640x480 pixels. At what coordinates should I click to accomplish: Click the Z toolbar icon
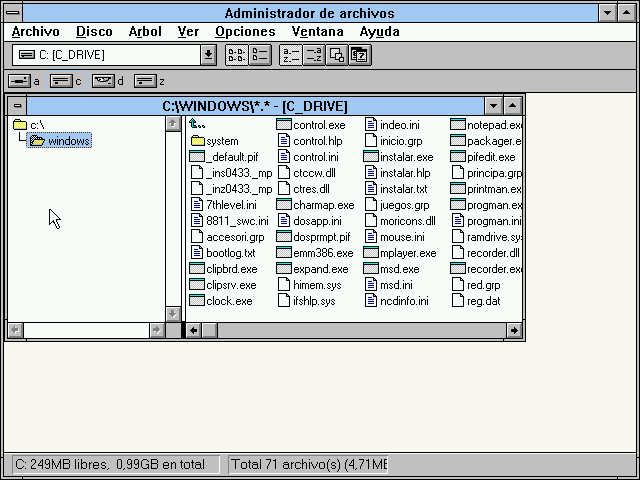pos(360,55)
